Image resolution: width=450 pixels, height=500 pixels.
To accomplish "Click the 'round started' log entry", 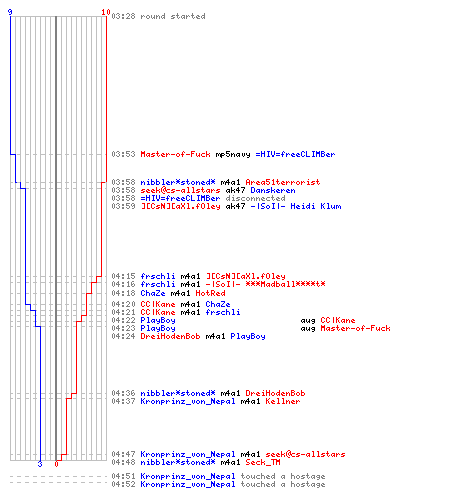I will (173, 16).
